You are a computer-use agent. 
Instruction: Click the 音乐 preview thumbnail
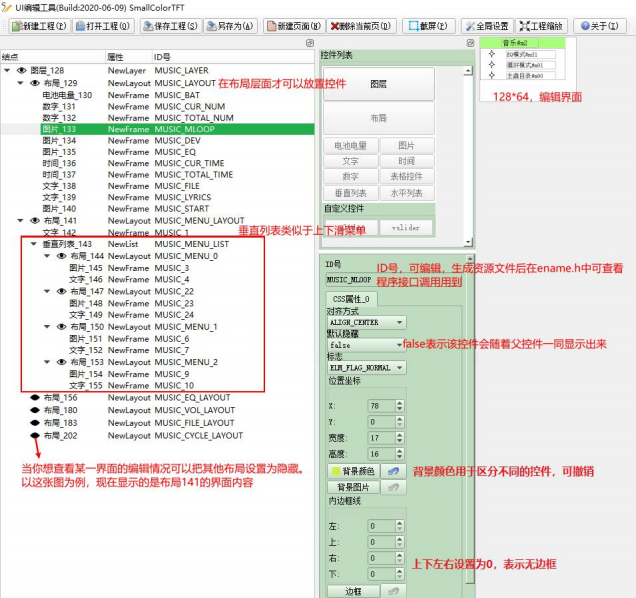522,59
